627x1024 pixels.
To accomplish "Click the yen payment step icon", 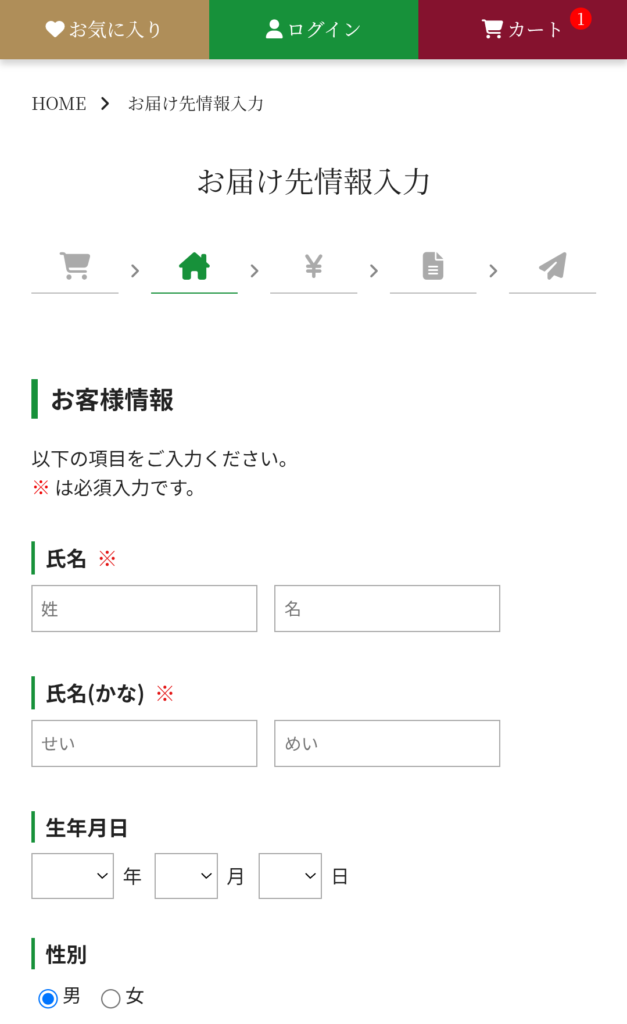I will [x=313, y=266].
